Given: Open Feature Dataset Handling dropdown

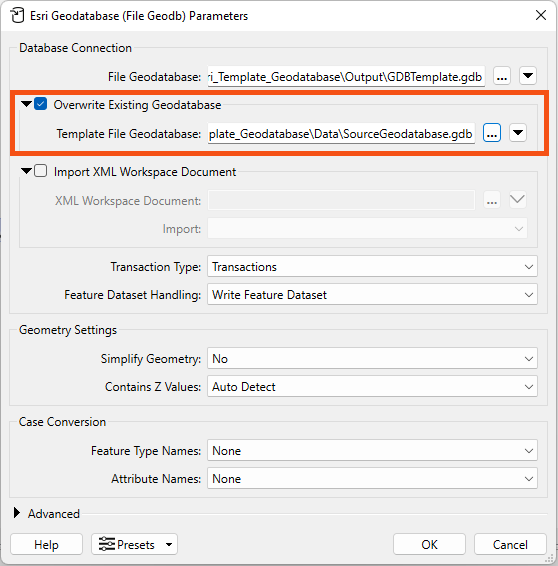Looking at the screenshot, I should pos(372,295).
